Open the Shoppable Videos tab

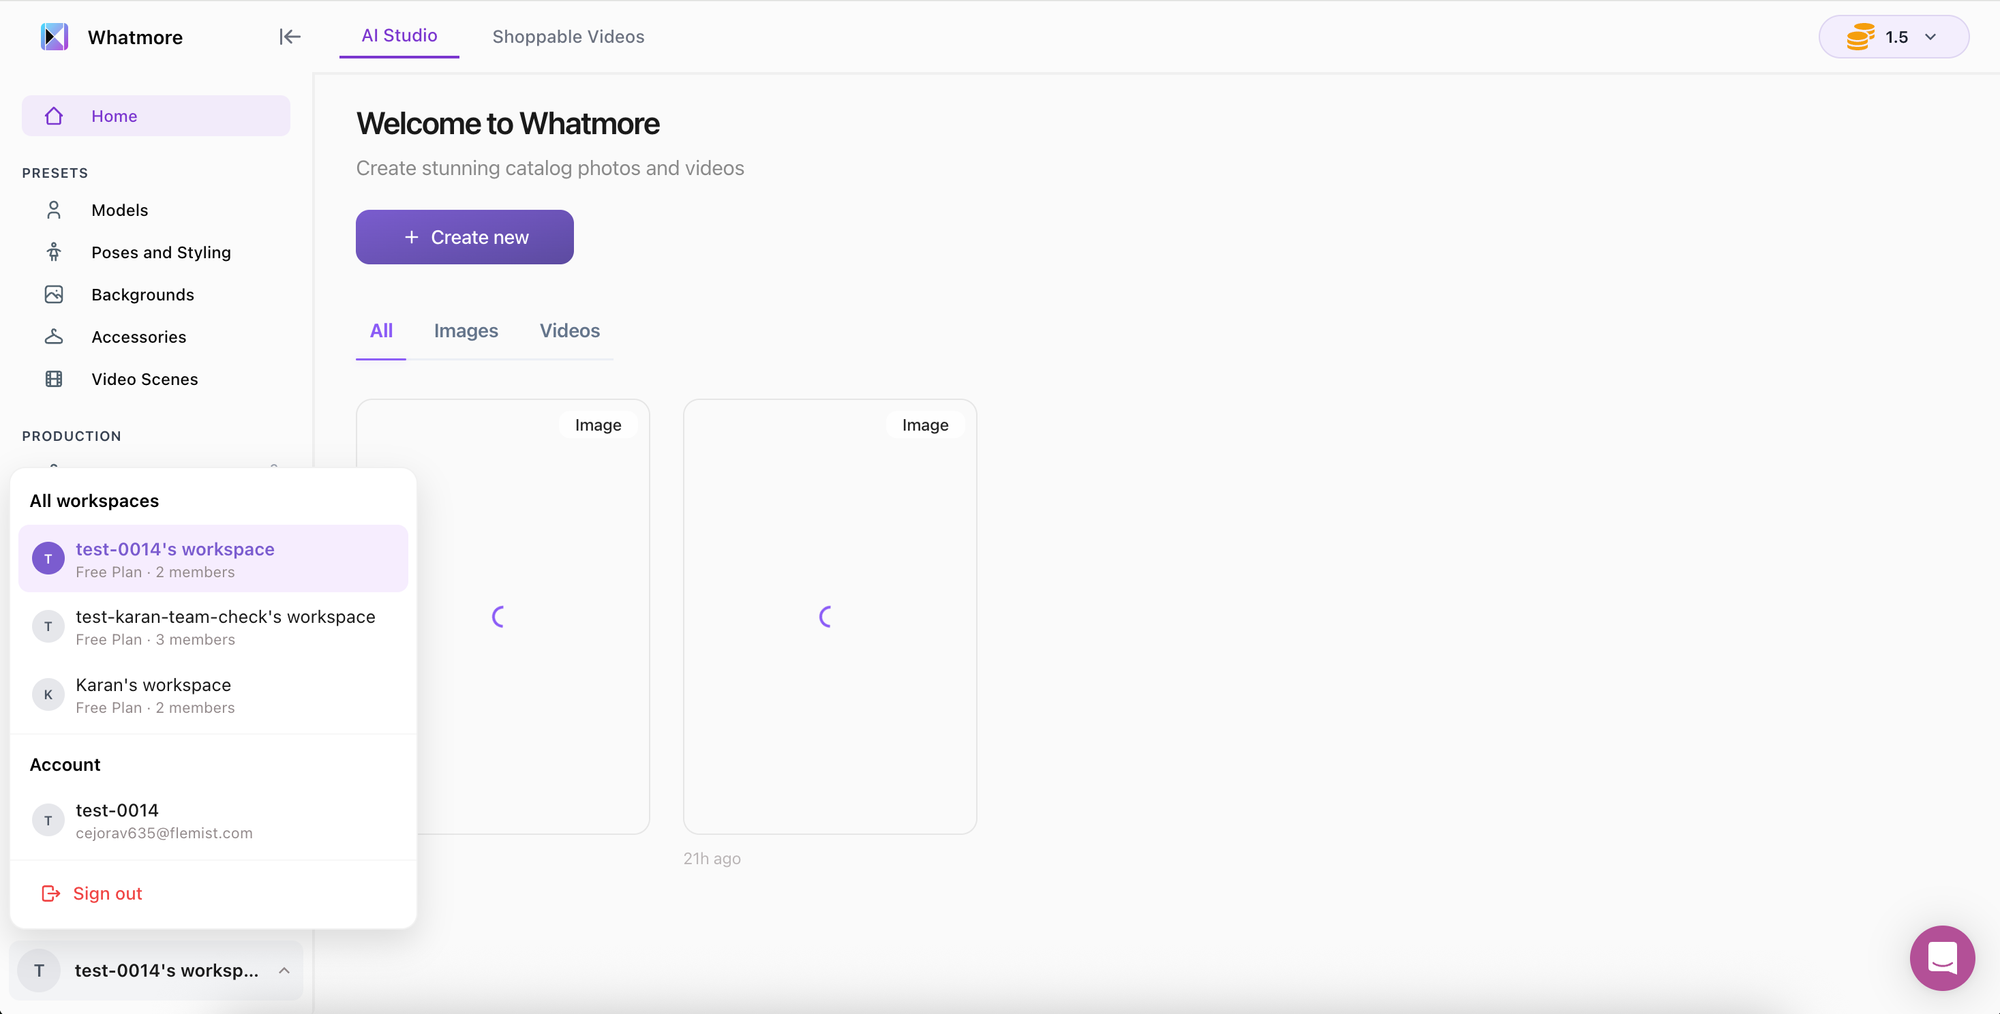tap(568, 37)
